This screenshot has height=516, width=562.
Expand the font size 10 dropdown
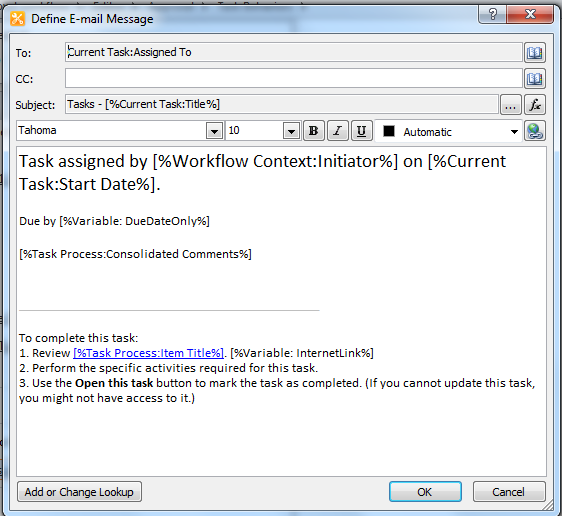tap(291, 131)
